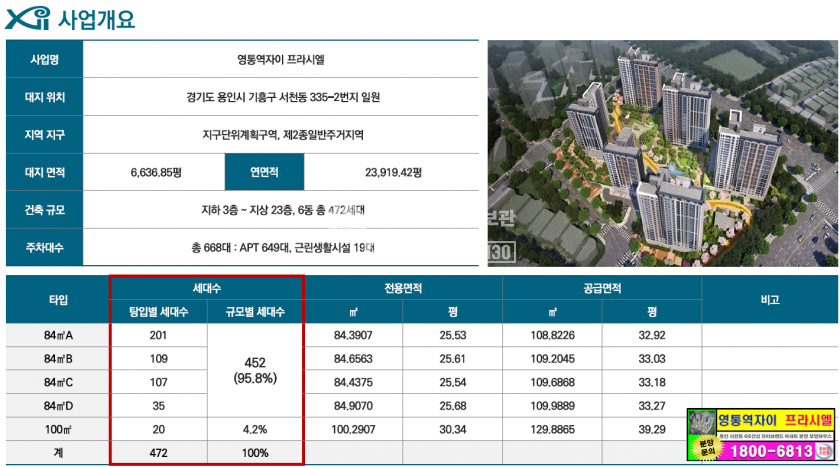Select the 대지 위치 header cell
840x467 pixels.
[45, 97]
